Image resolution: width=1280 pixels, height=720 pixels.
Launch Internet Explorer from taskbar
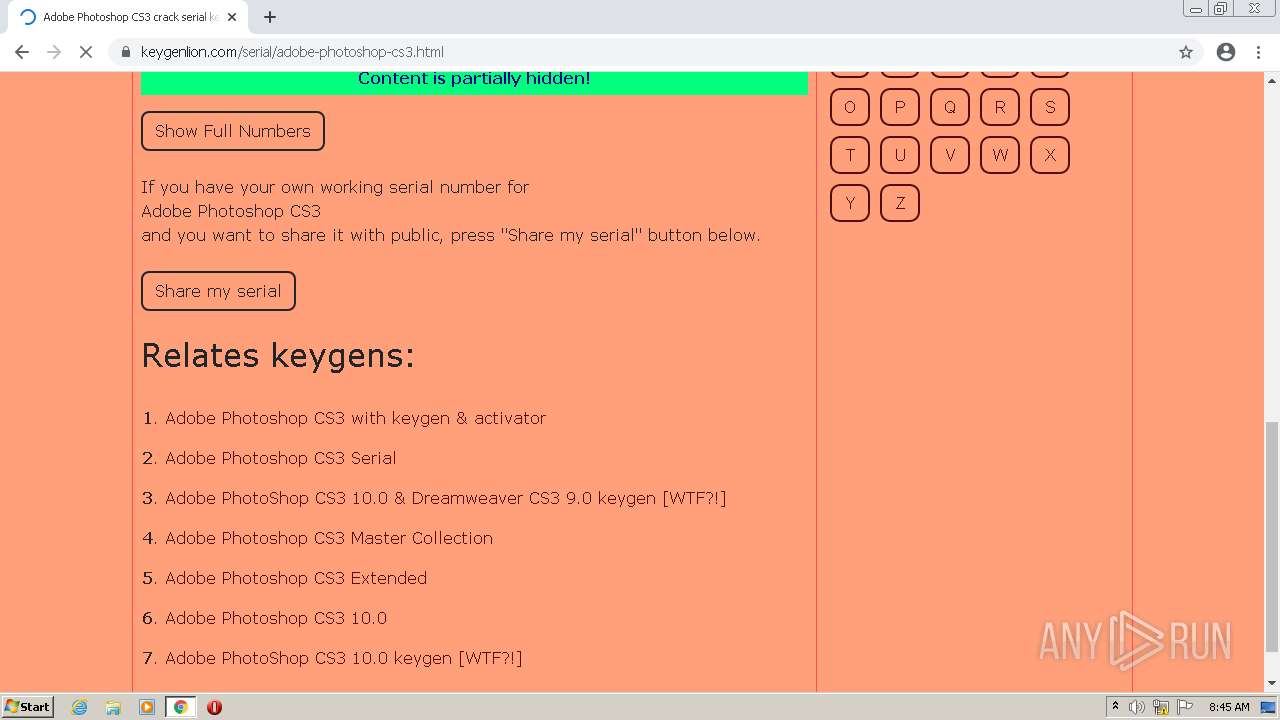pos(80,707)
